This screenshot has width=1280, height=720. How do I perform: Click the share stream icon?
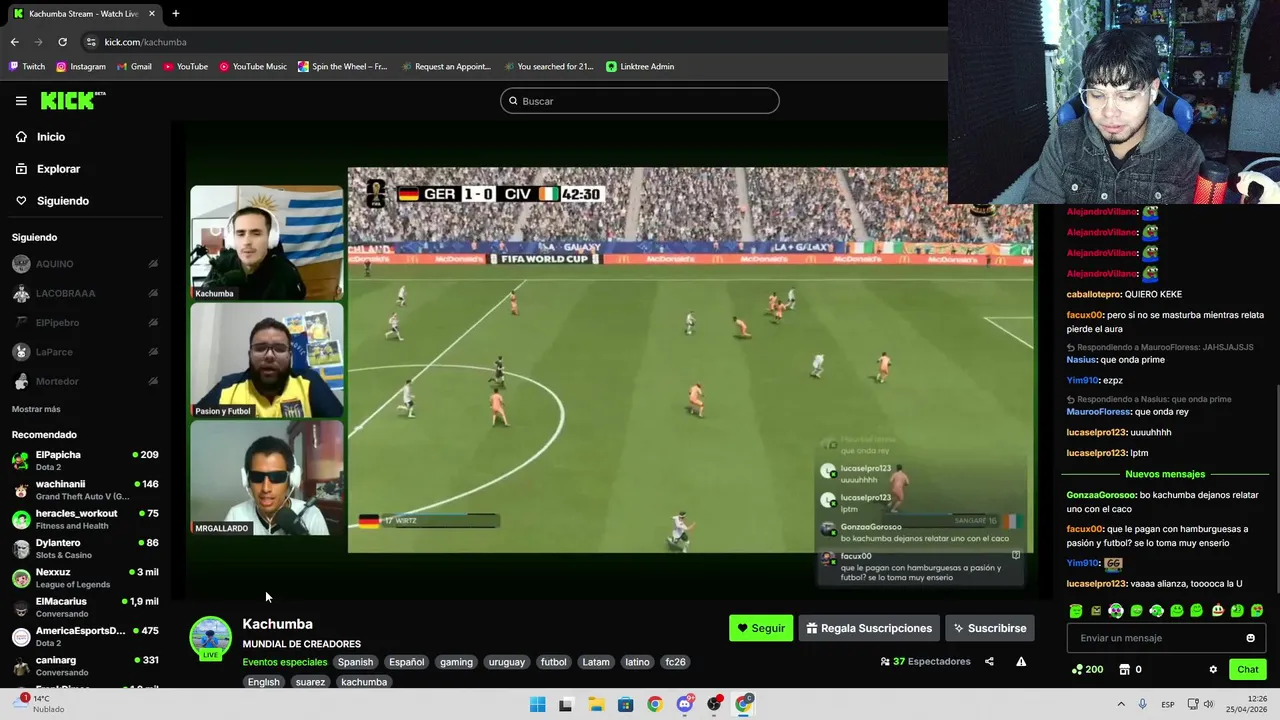989,661
